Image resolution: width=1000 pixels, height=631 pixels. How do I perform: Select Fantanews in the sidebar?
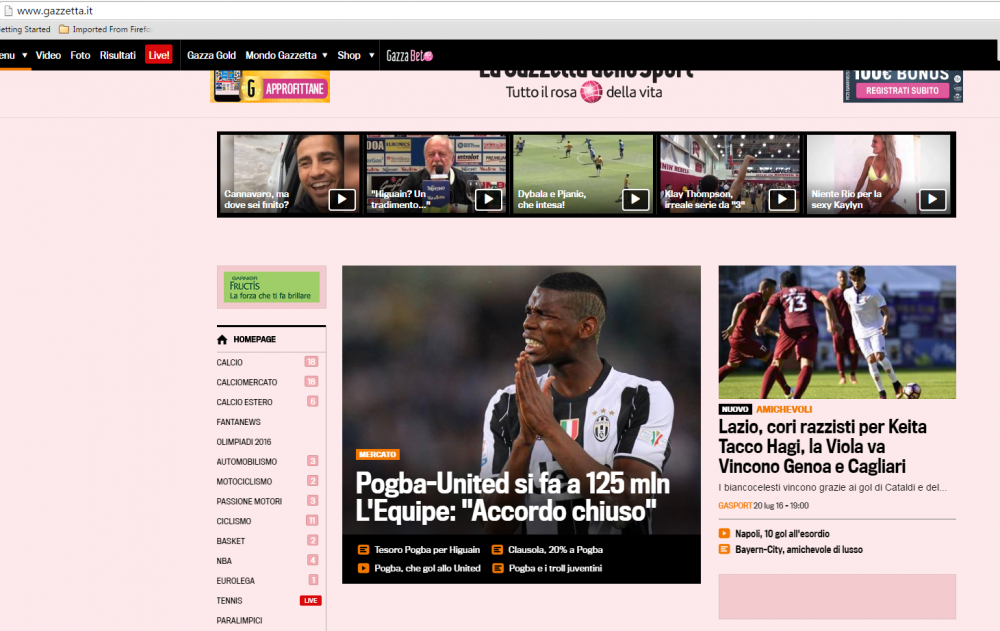coord(239,422)
